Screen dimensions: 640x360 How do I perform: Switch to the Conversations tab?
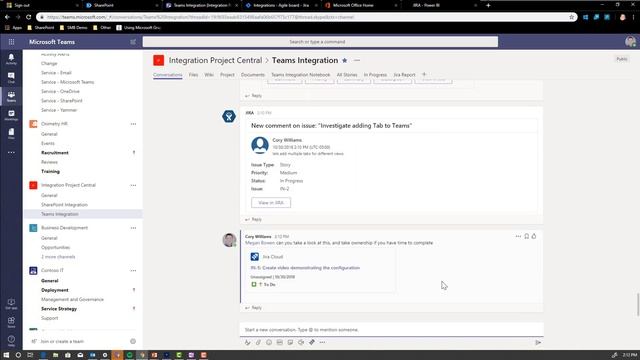pyautogui.click(x=167, y=75)
